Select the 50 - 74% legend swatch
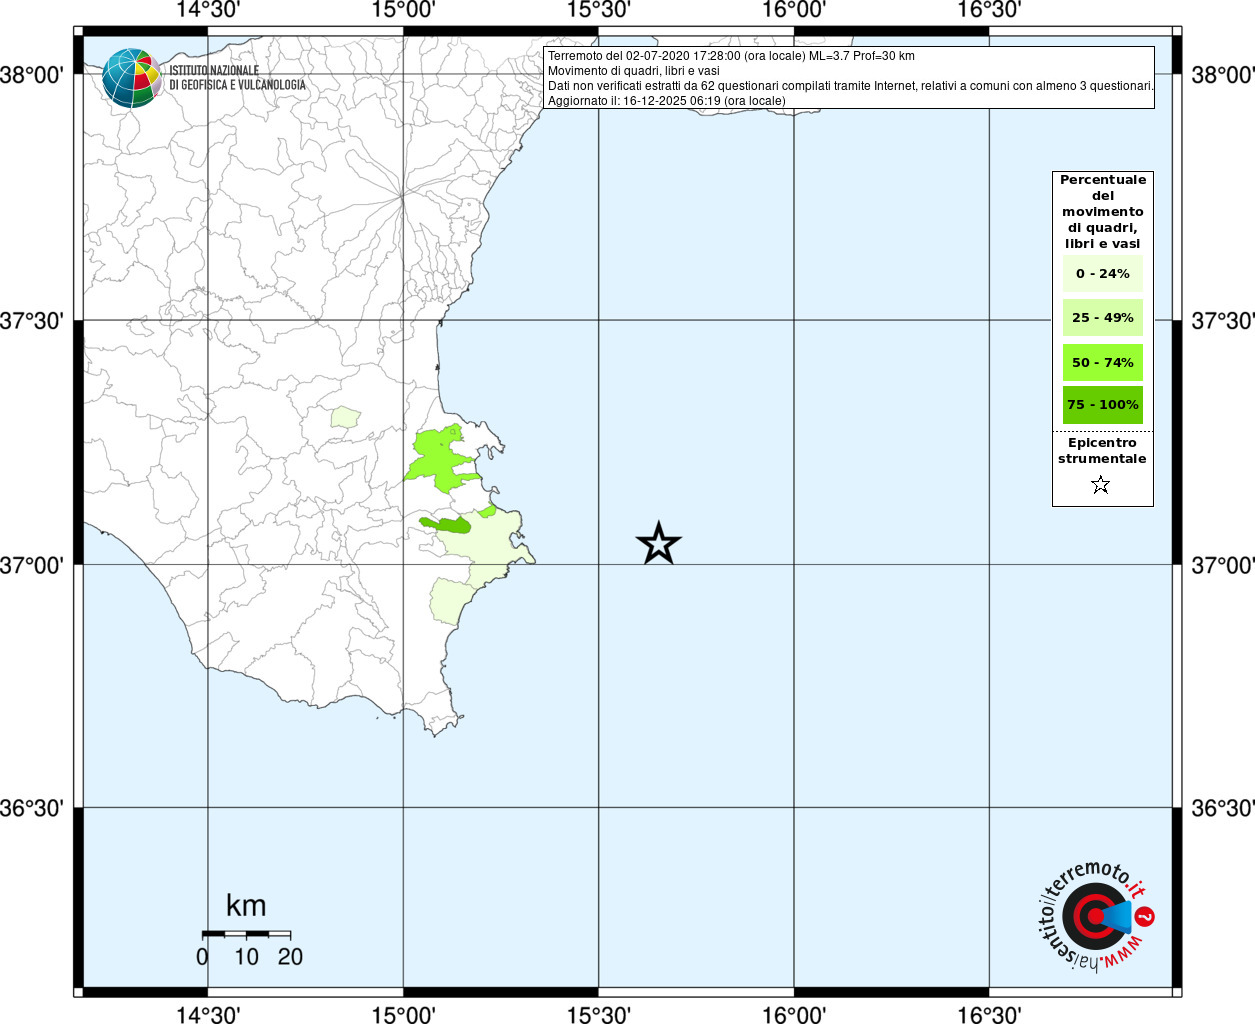 pyautogui.click(x=1103, y=362)
